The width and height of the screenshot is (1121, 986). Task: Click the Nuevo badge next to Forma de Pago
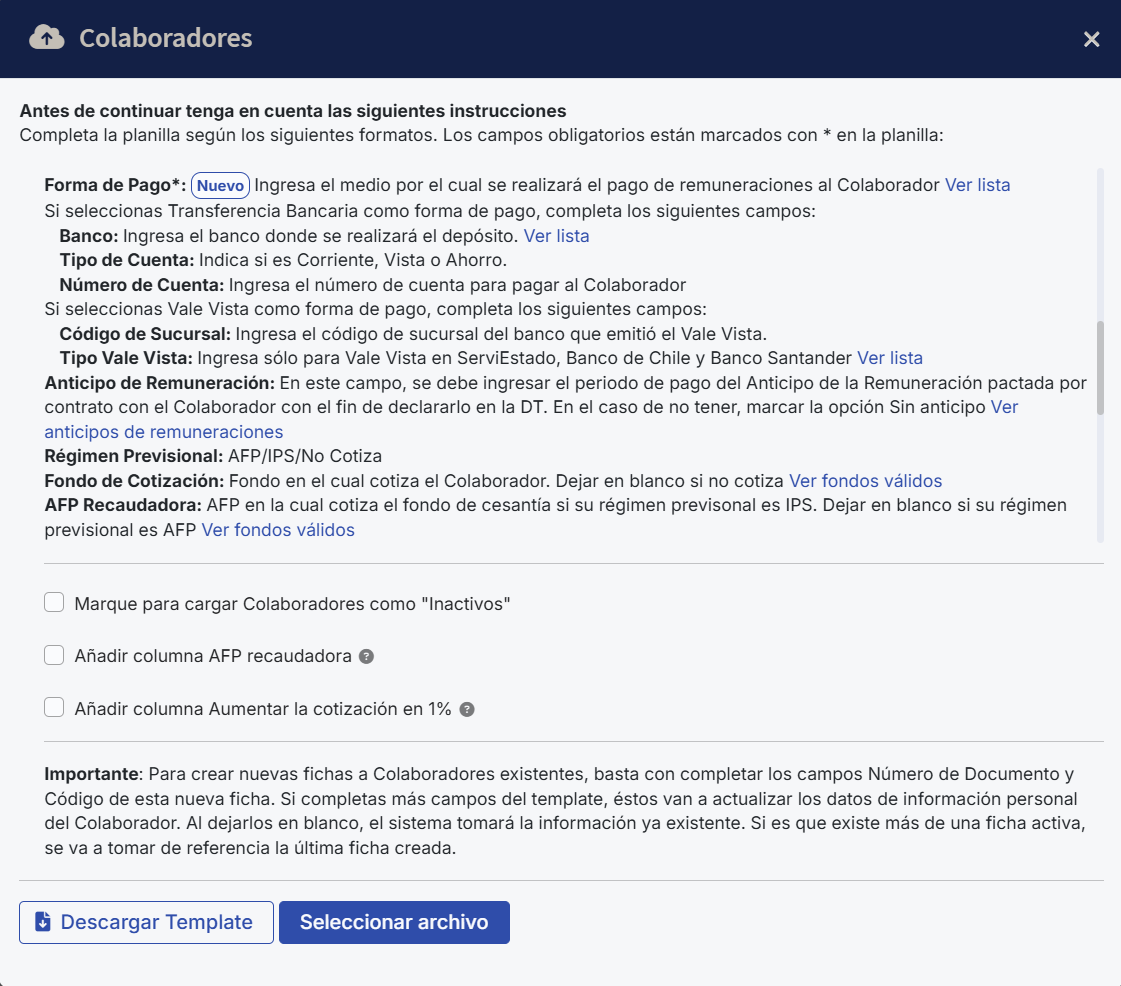[220, 185]
